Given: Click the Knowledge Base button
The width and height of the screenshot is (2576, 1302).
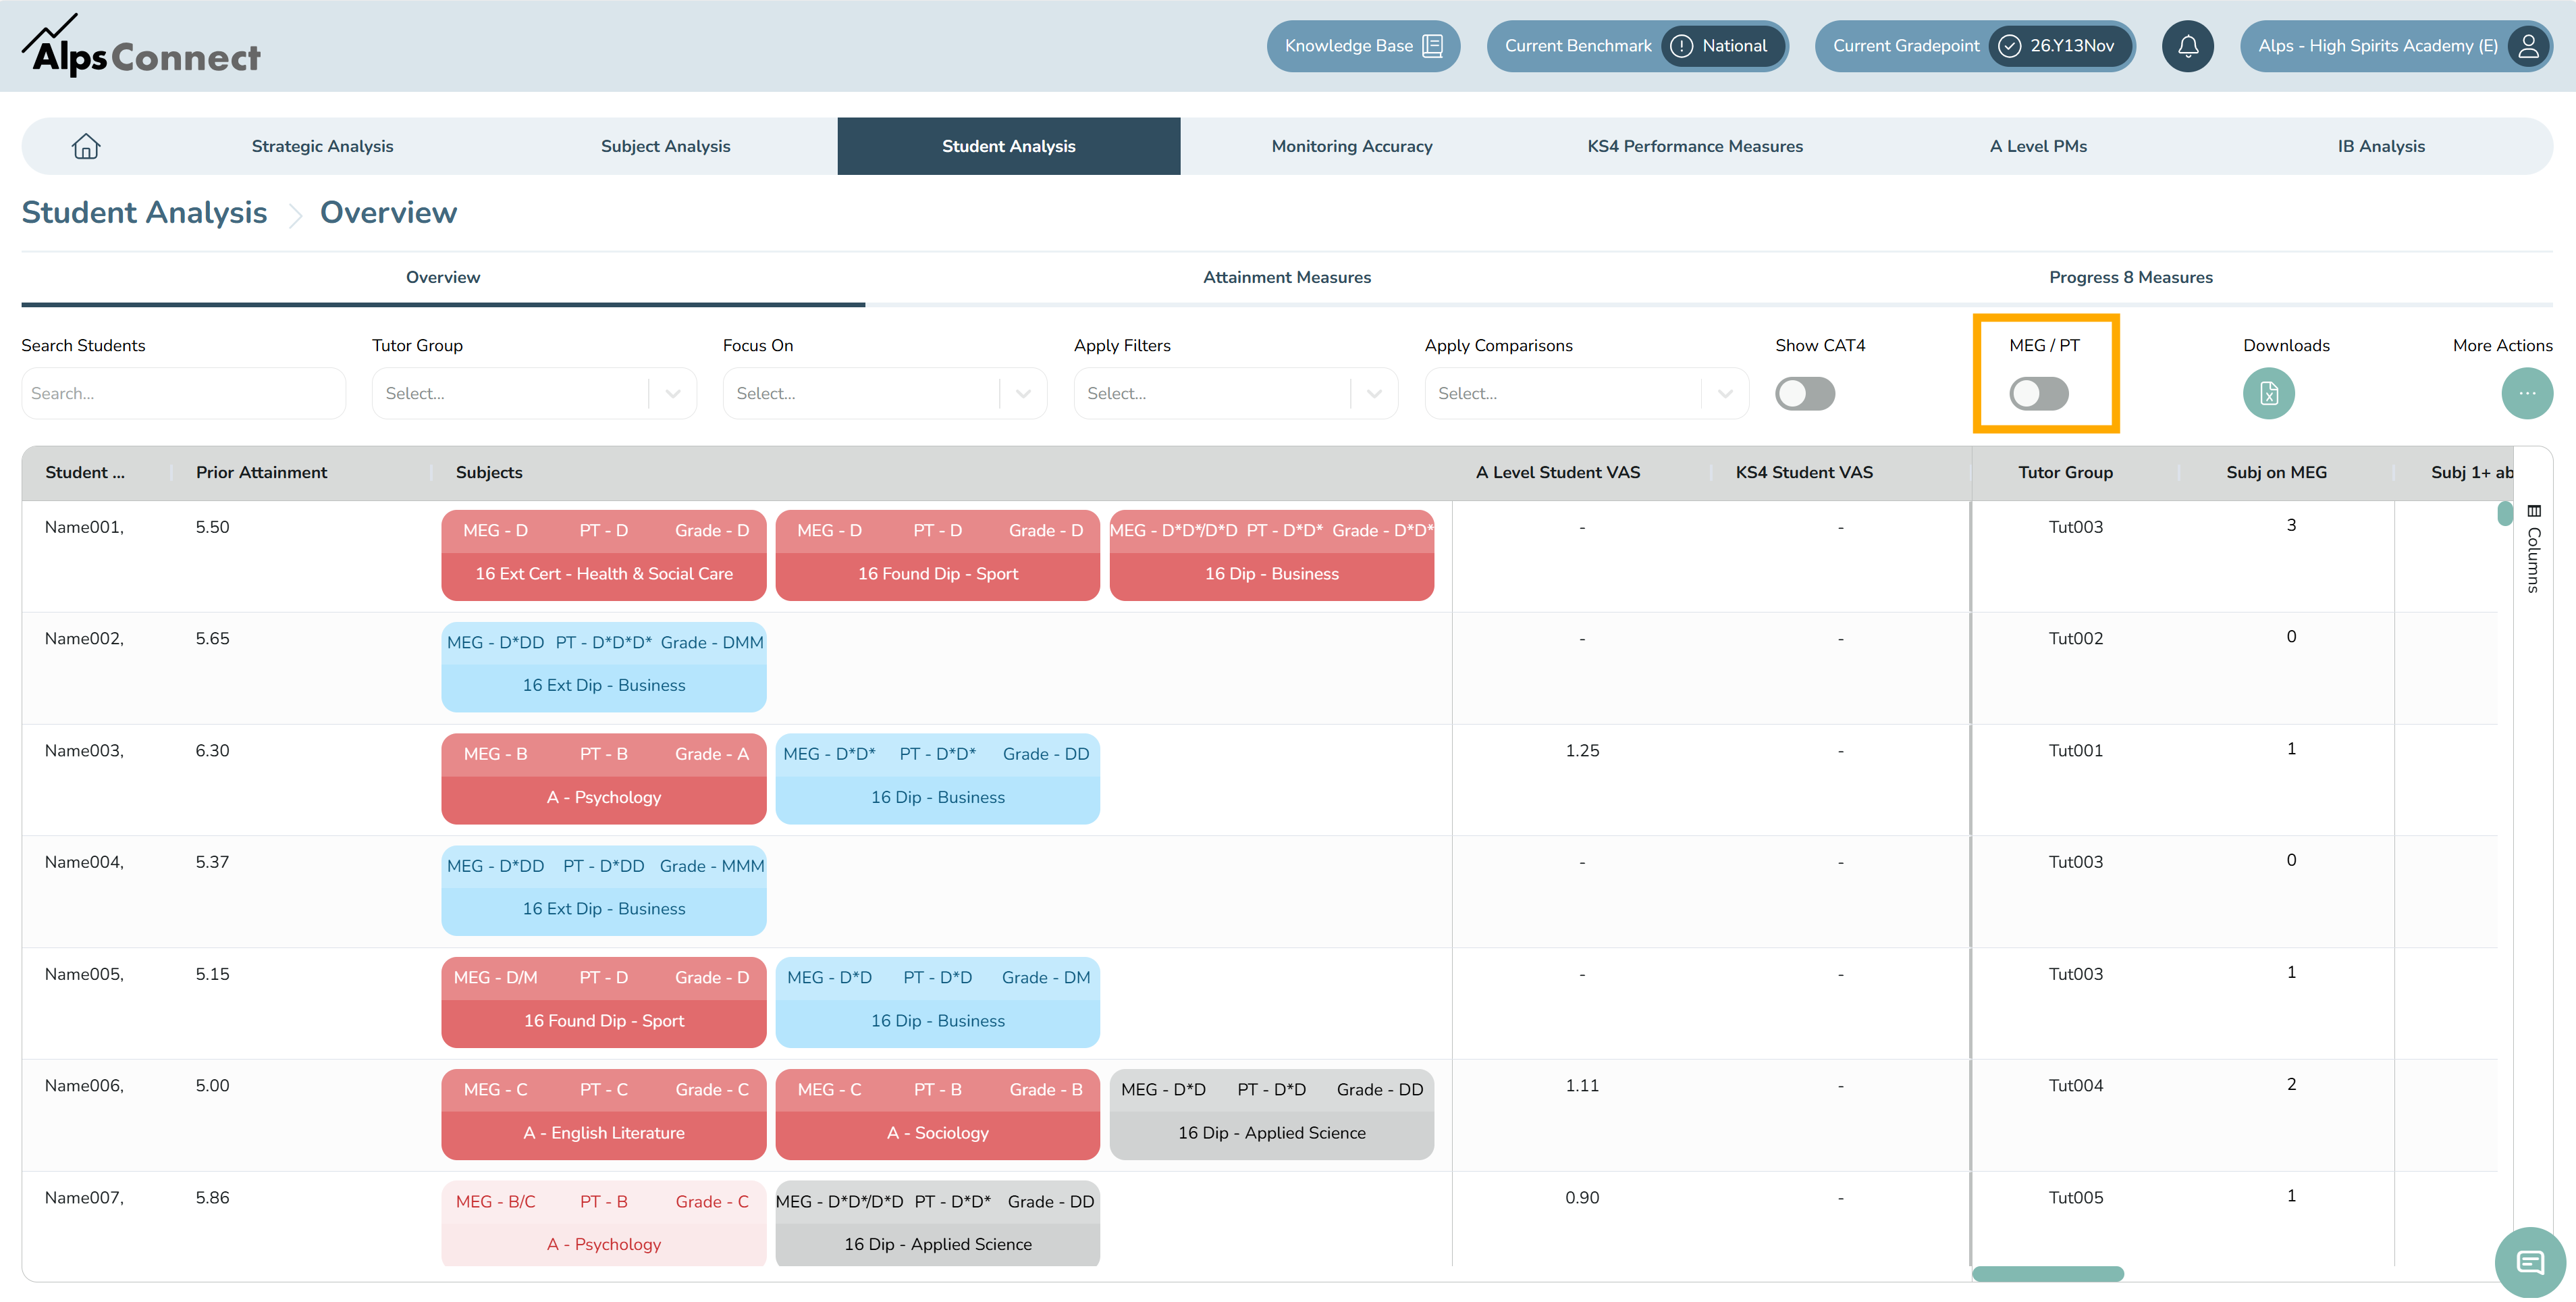Looking at the screenshot, I should click(1363, 46).
